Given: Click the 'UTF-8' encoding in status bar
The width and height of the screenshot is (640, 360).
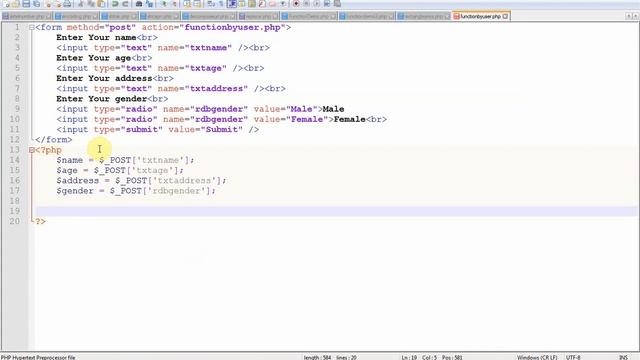Looking at the screenshot, I should coord(573,357).
